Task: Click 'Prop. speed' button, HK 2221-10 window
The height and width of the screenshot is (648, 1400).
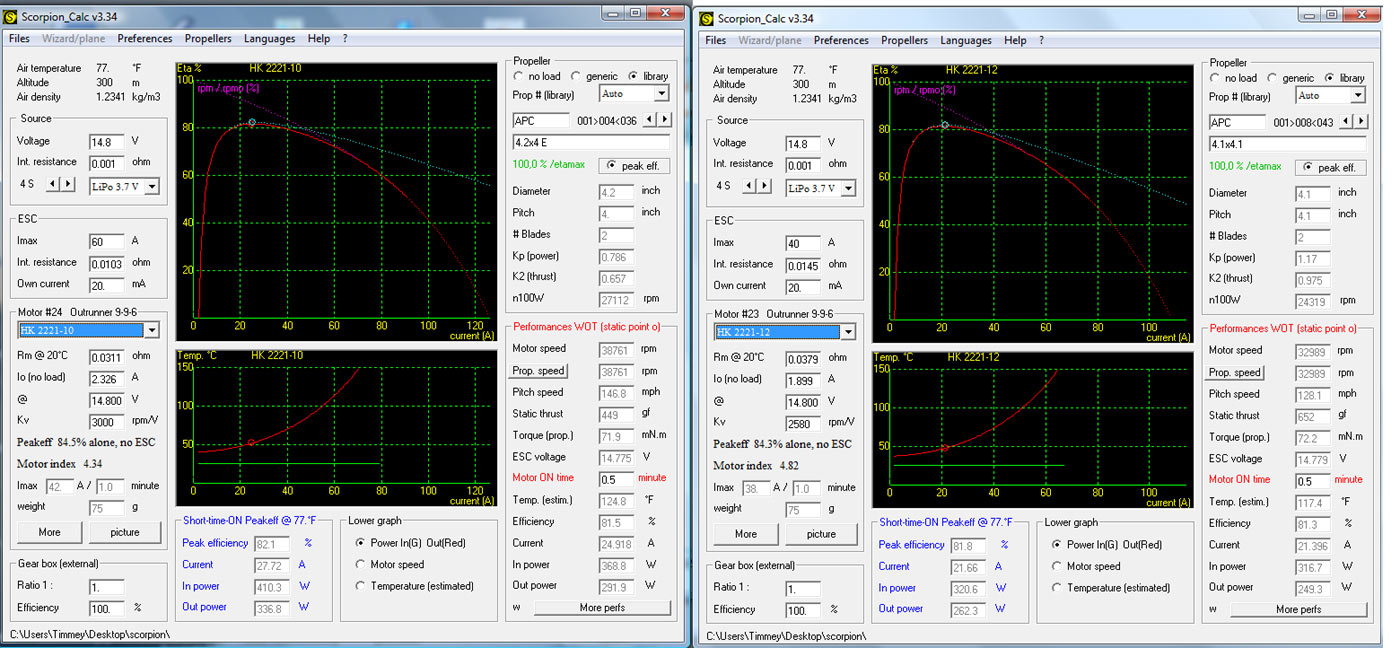Action: pyautogui.click(x=538, y=370)
